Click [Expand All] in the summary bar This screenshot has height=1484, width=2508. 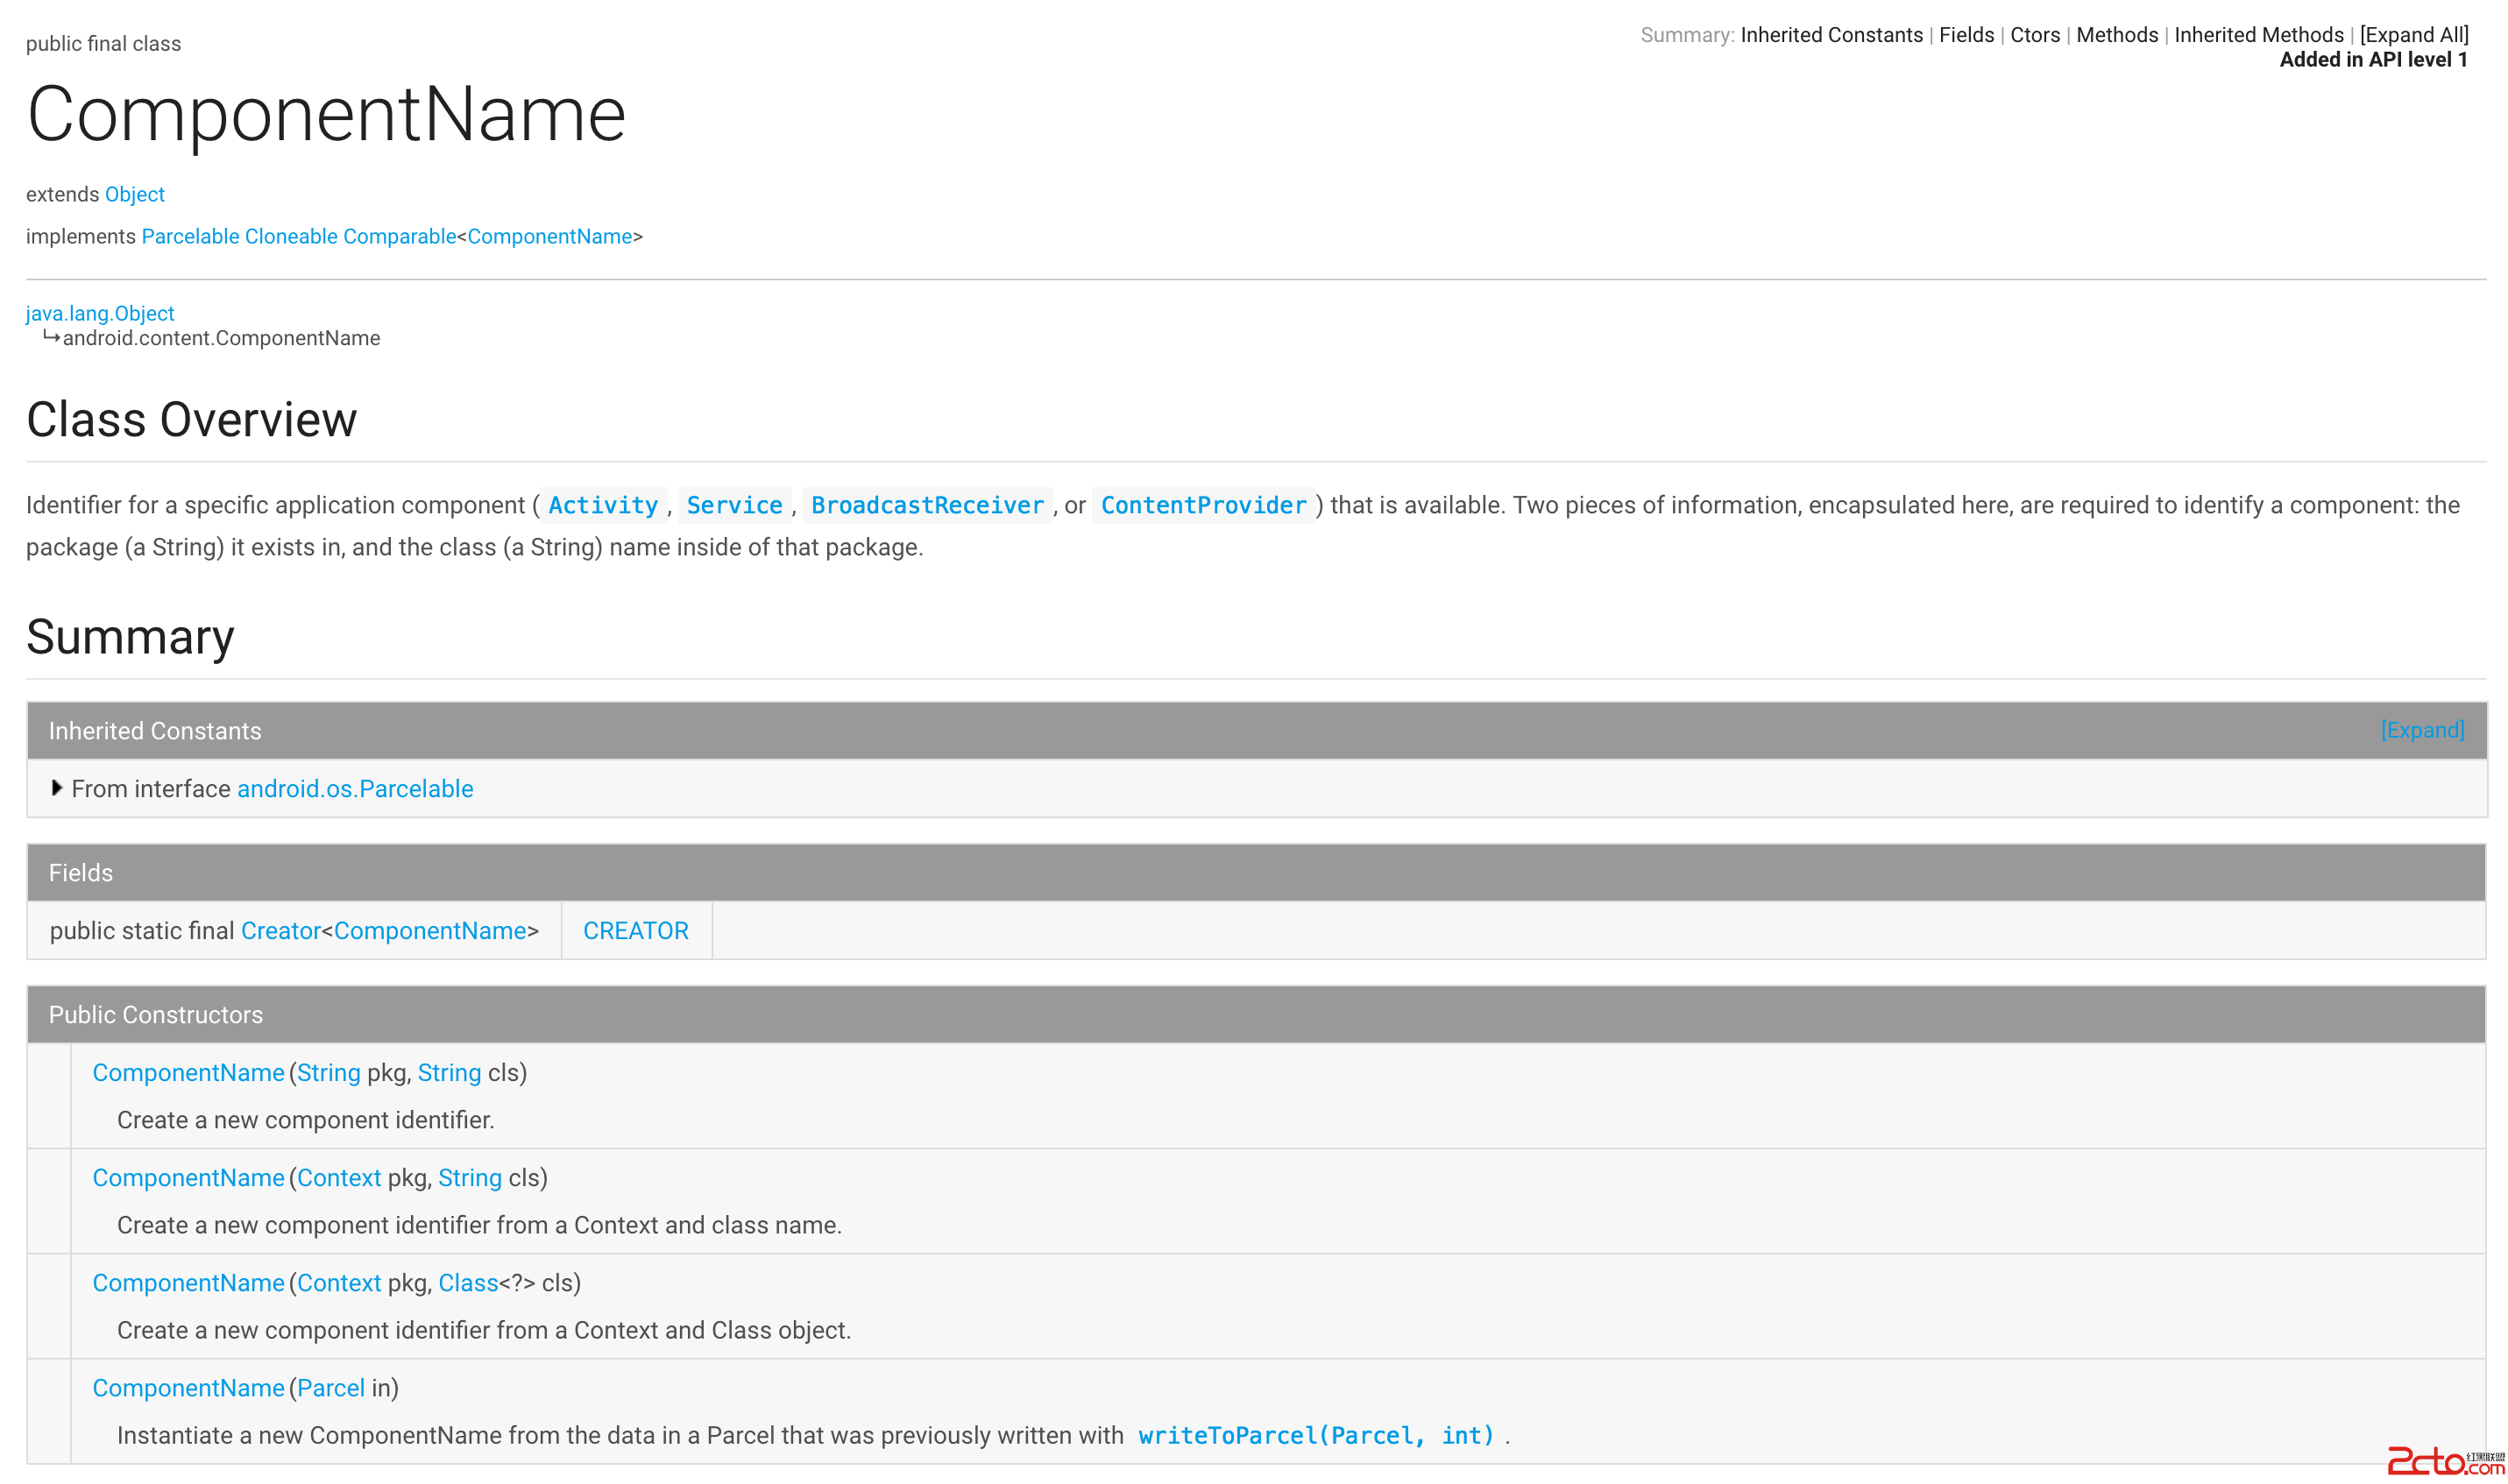pyautogui.click(x=2413, y=35)
